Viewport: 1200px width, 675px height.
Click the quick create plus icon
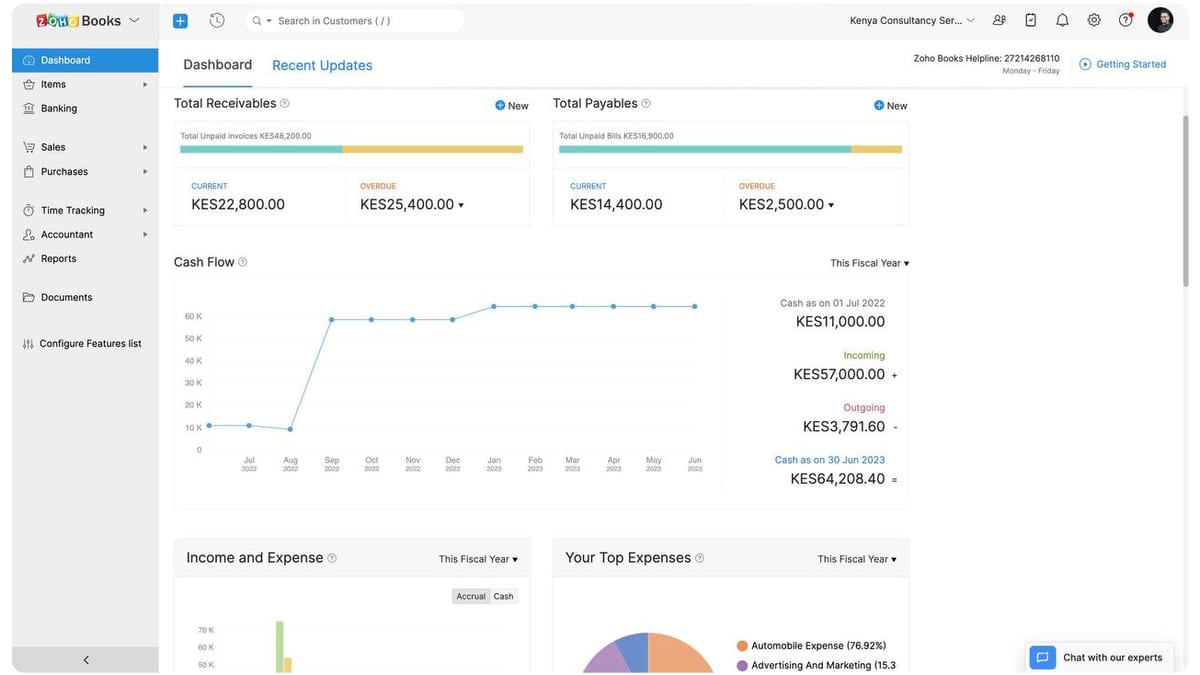pos(180,21)
